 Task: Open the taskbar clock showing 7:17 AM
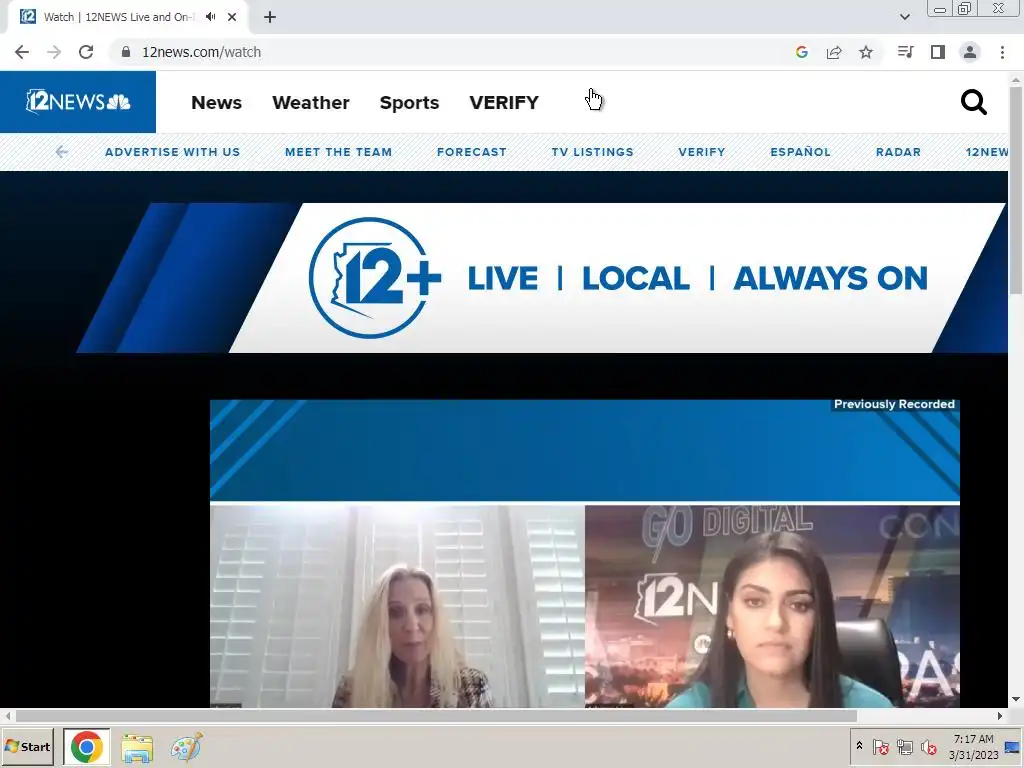(x=973, y=746)
